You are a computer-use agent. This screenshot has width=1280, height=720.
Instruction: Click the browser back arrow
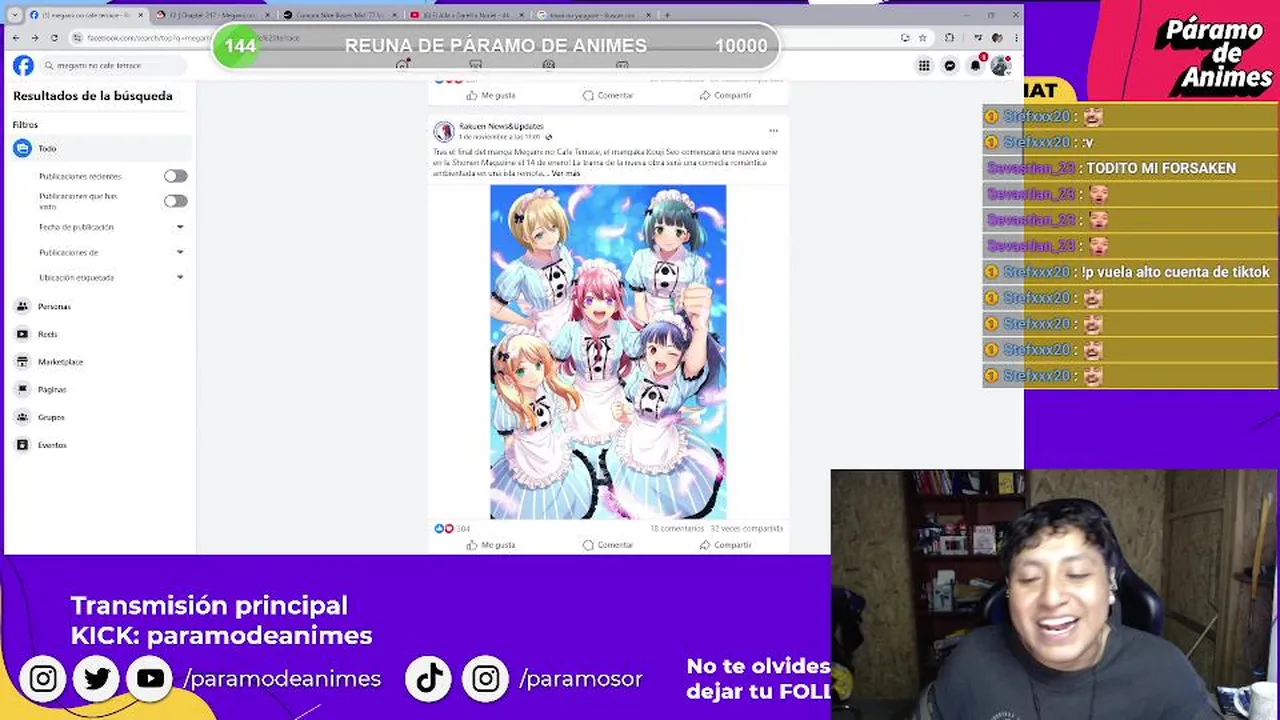(15, 38)
